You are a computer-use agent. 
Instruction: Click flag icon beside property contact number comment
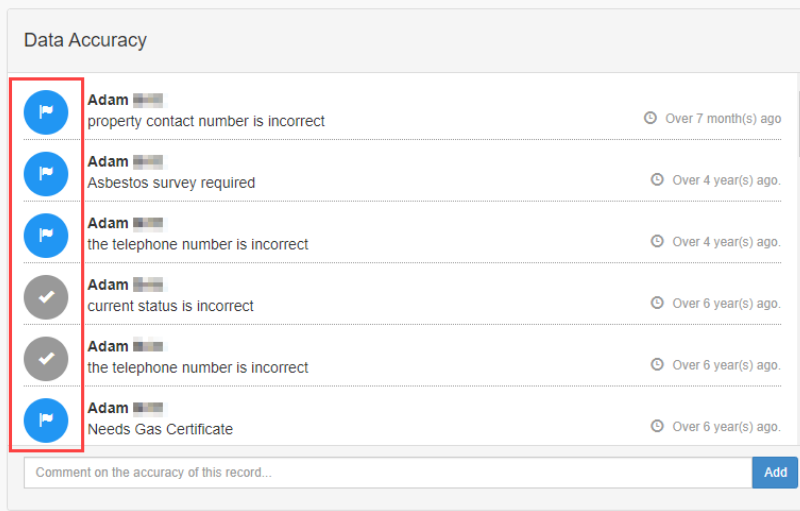click(x=46, y=112)
